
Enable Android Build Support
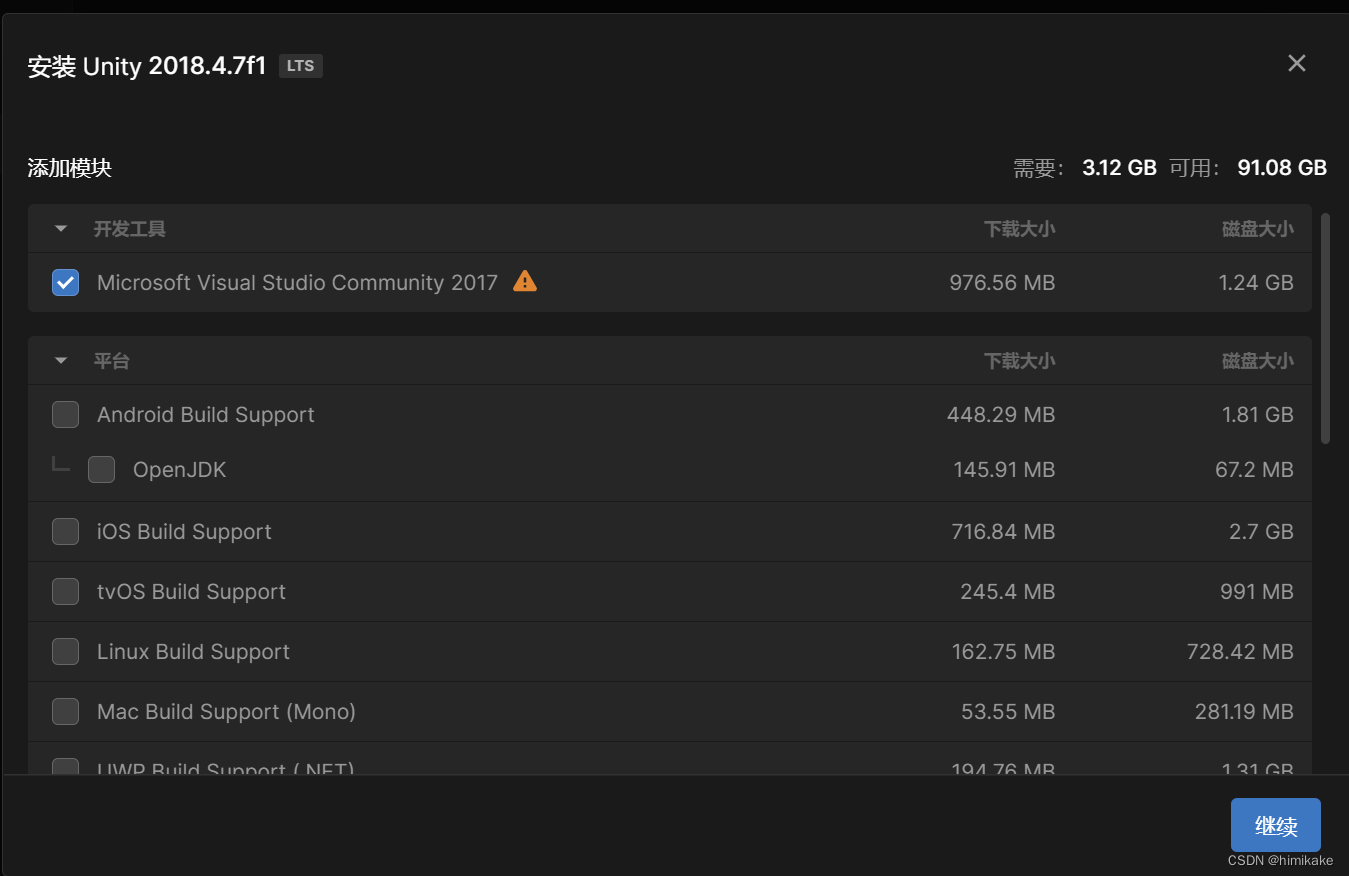[65, 414]
